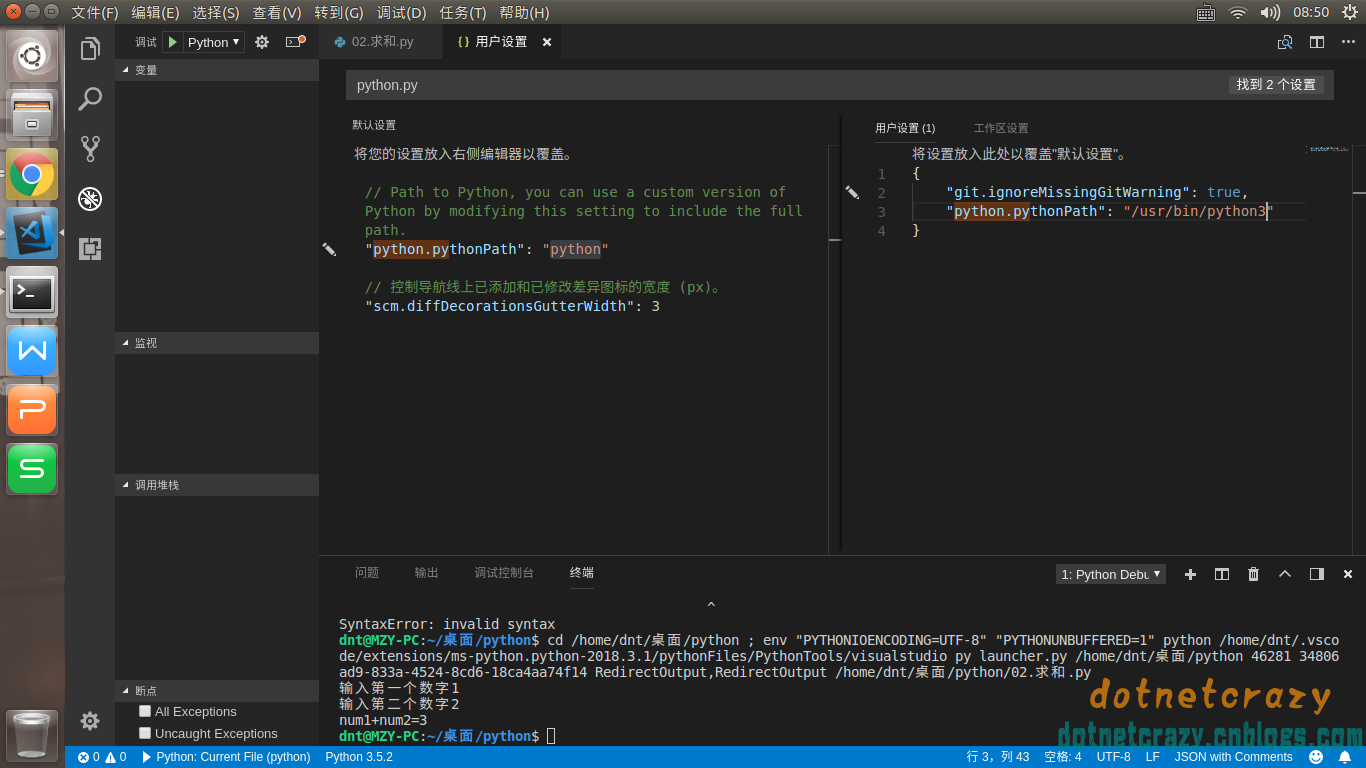Open the Explorer view in the activity bar
This screenshot has height=768, width=1366.
(90, 49)
